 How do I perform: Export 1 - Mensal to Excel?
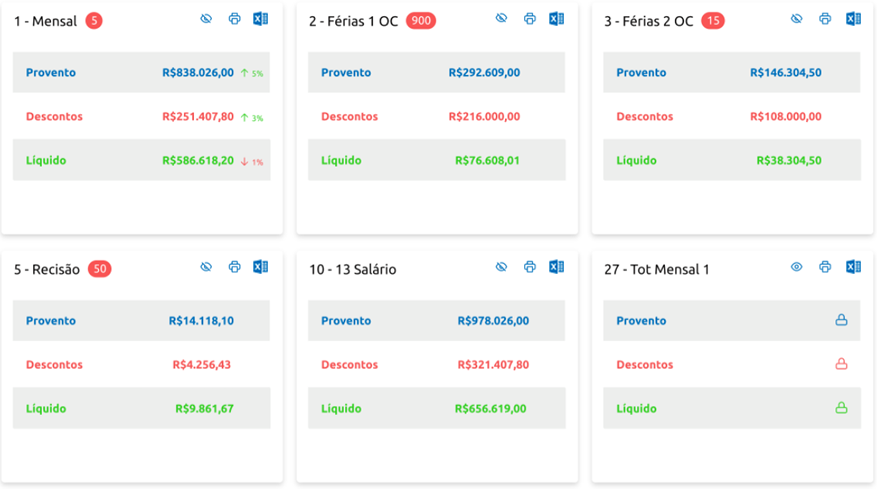pyautogui.click(x=260, y=19)
